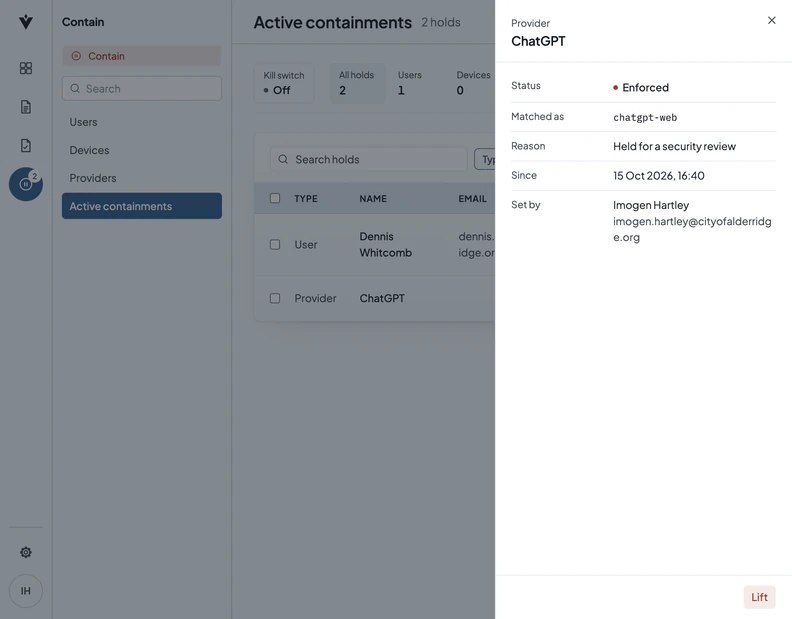Click the 'Provider' type cell in table
The image size is (792, 619).
tap(315, 298)
